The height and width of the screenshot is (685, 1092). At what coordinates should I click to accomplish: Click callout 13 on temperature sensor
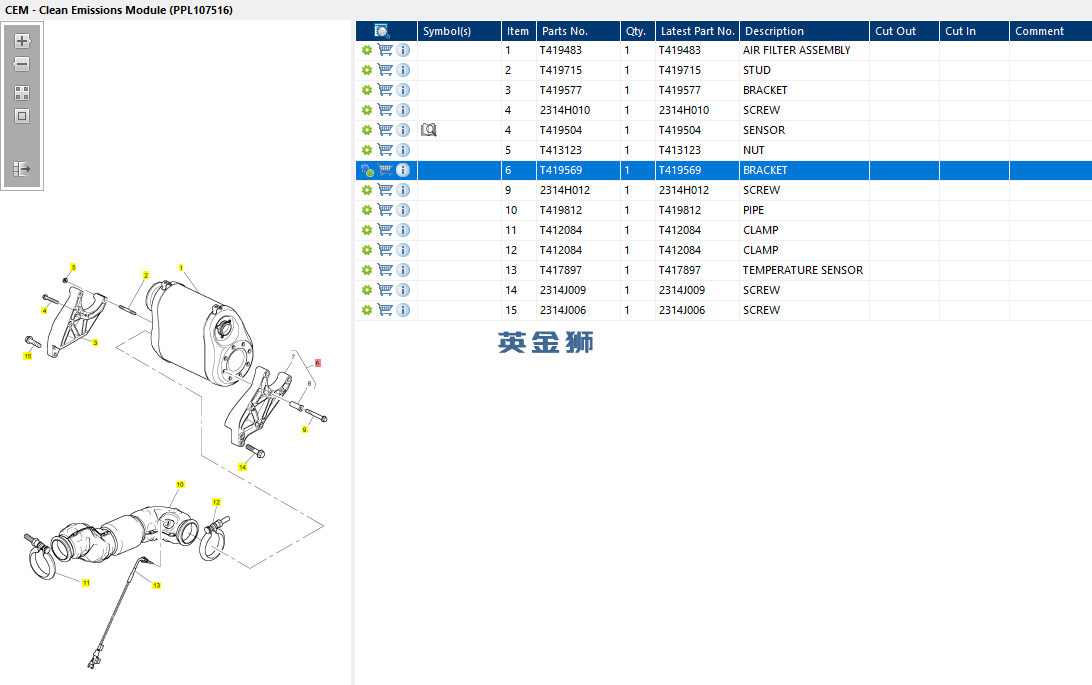157,585
